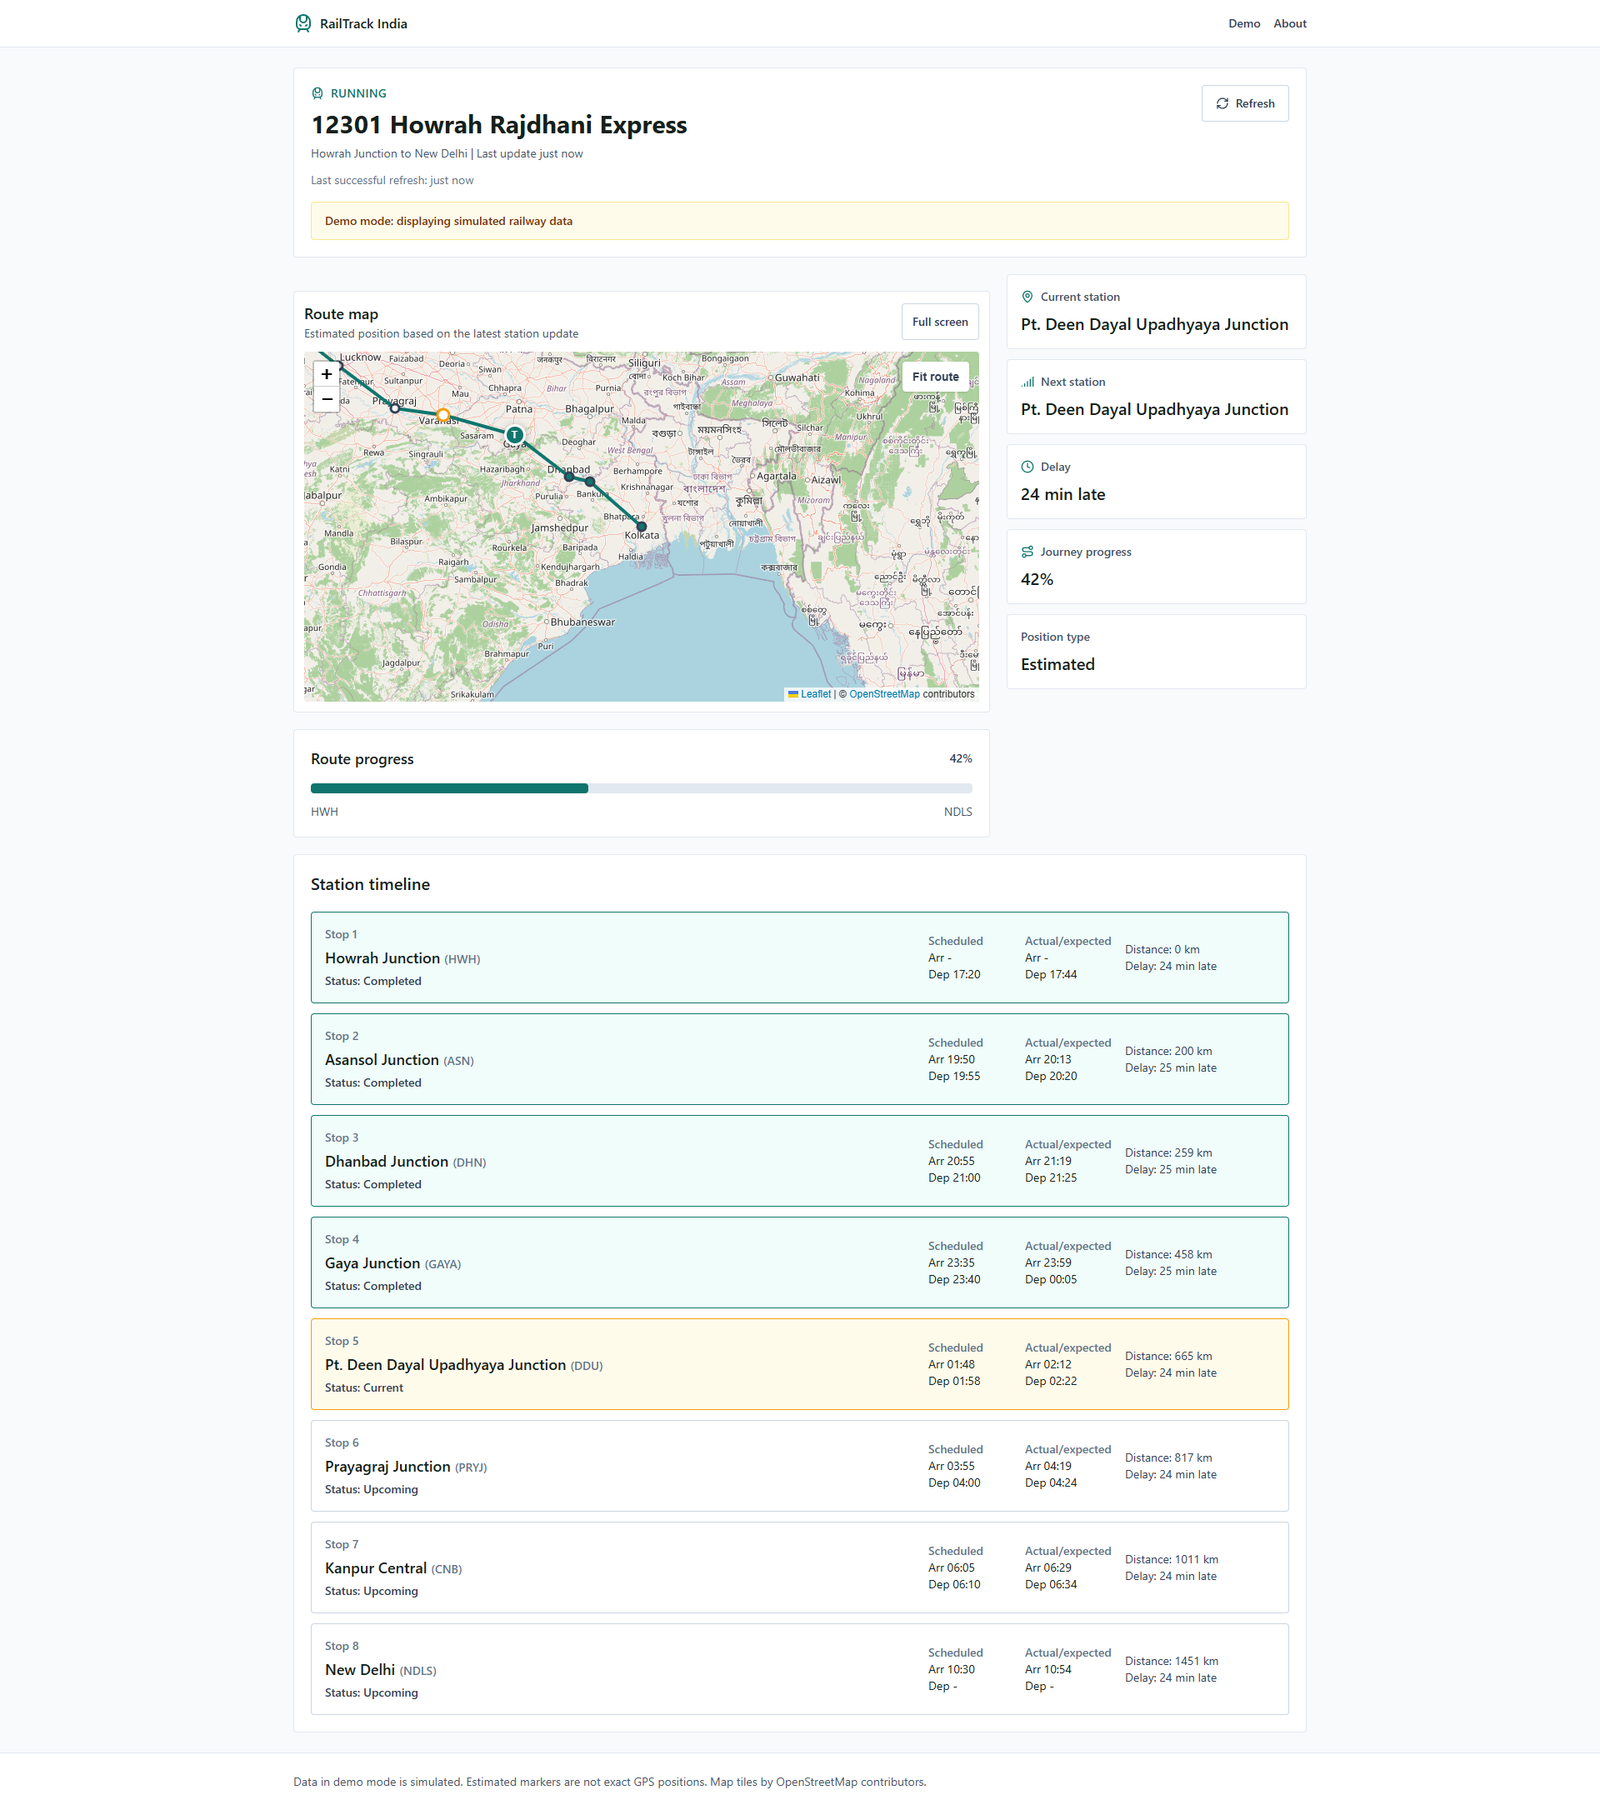
Task: Click the RailTrack India brand title
Action: pyautogui.click(x=363, y=24)
